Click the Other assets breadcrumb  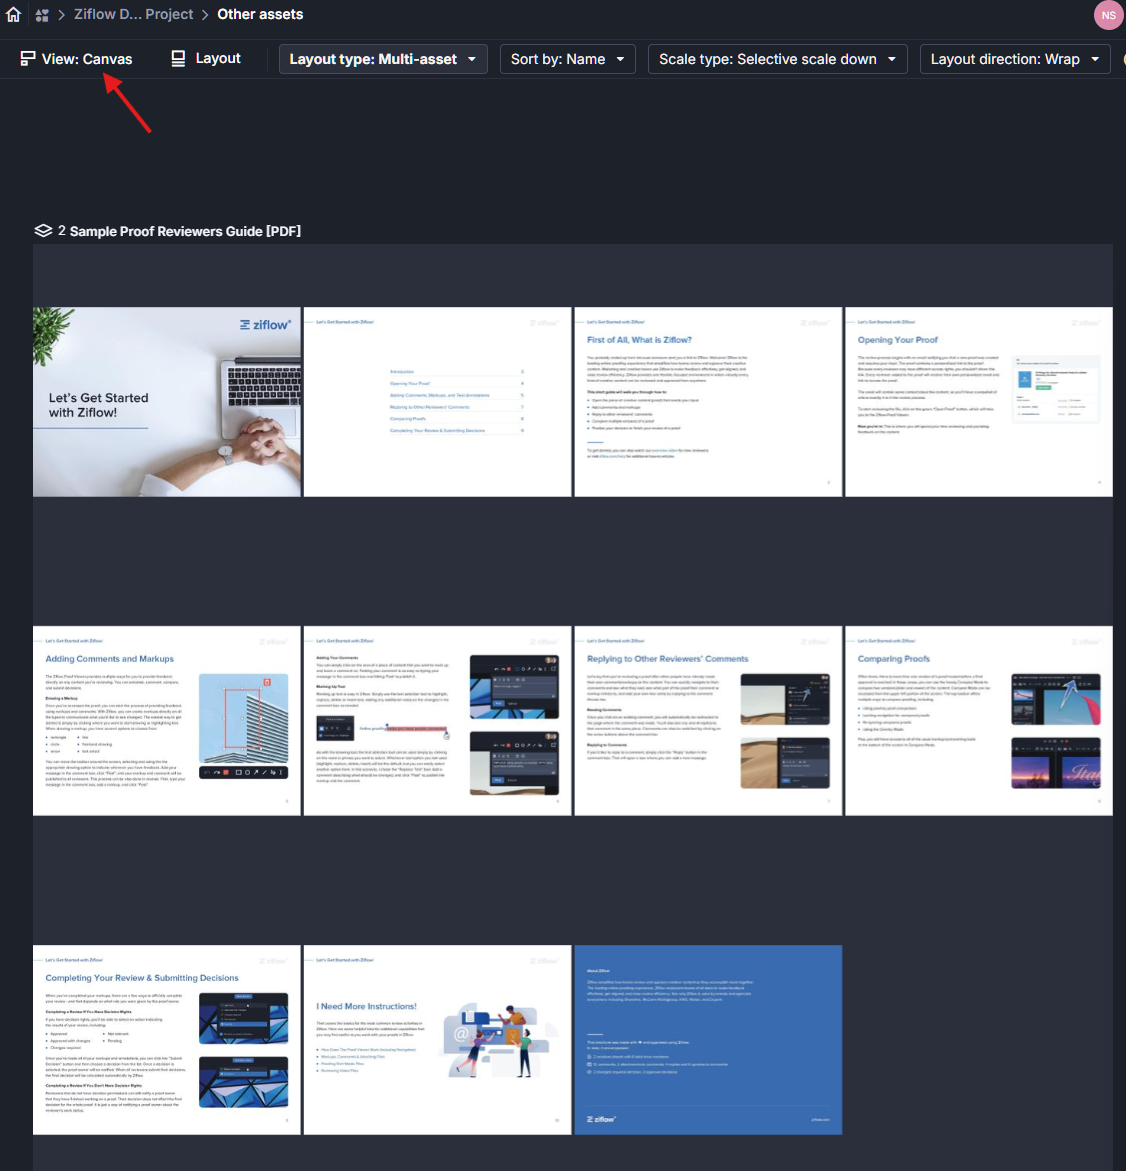[260, 14]
